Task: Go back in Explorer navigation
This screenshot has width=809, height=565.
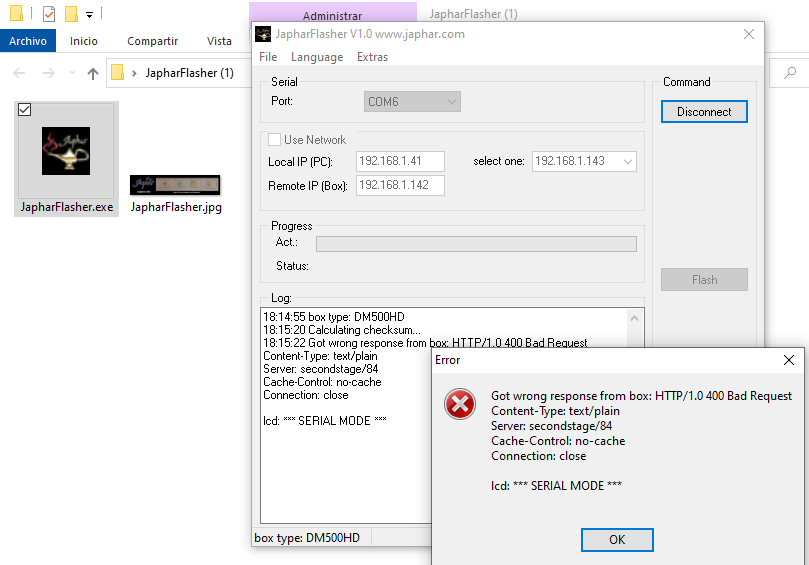Action: [19, 73]
